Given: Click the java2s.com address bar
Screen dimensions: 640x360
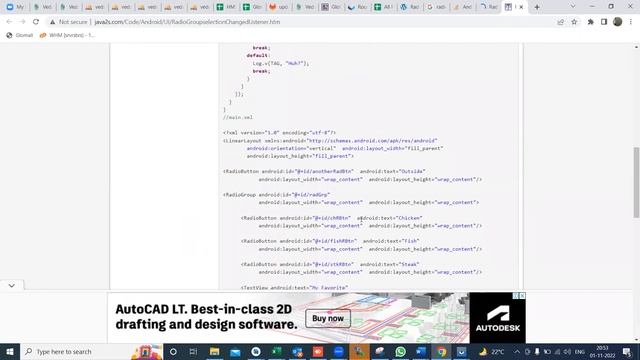Looking at the screenshot, I should [187, 22].
